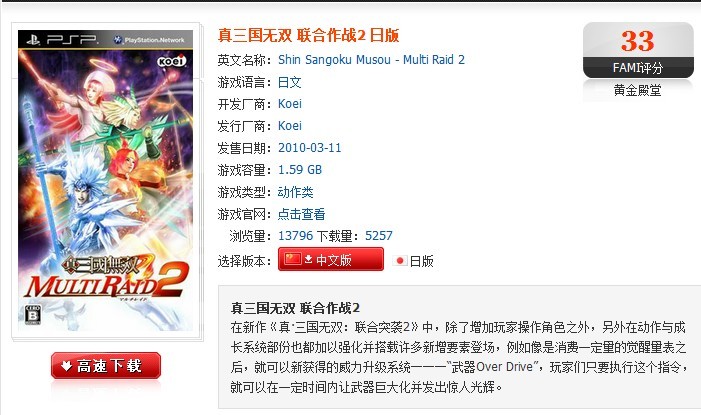The width and height of the screenshot is (701, 415).
Task: Click the CERO B rating icon
Action: click(33, 315)
